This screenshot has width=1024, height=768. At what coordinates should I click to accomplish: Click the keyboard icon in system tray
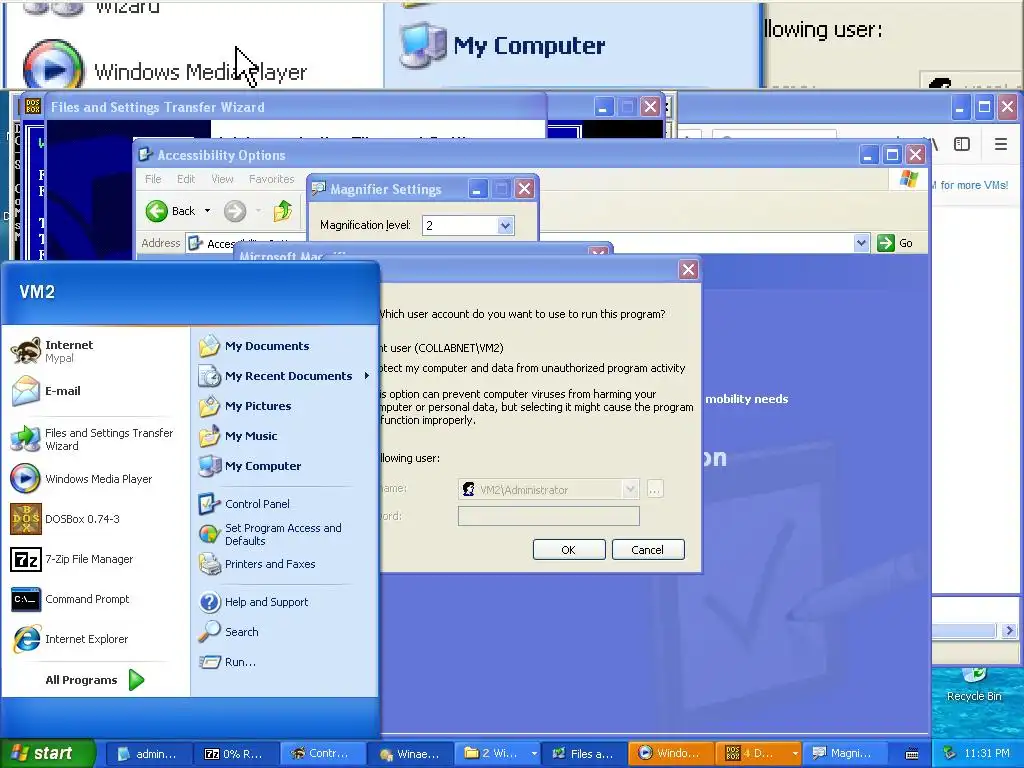(x=912, y=754)
